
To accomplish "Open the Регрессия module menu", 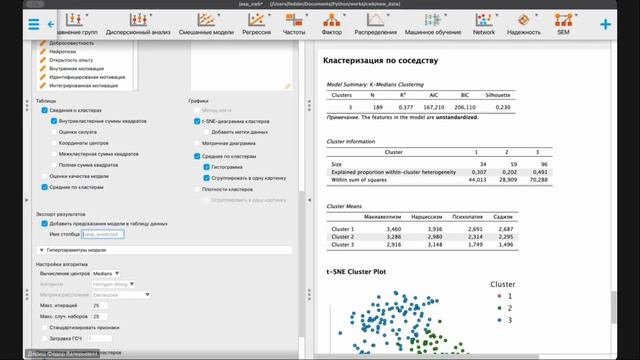I will click(256, 24).
